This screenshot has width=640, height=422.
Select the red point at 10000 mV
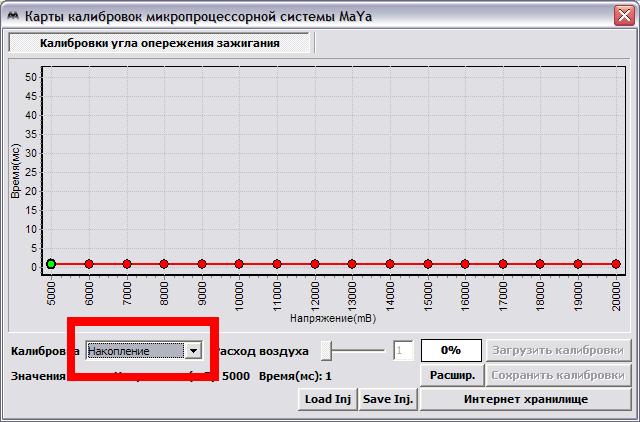click(239, 264)
